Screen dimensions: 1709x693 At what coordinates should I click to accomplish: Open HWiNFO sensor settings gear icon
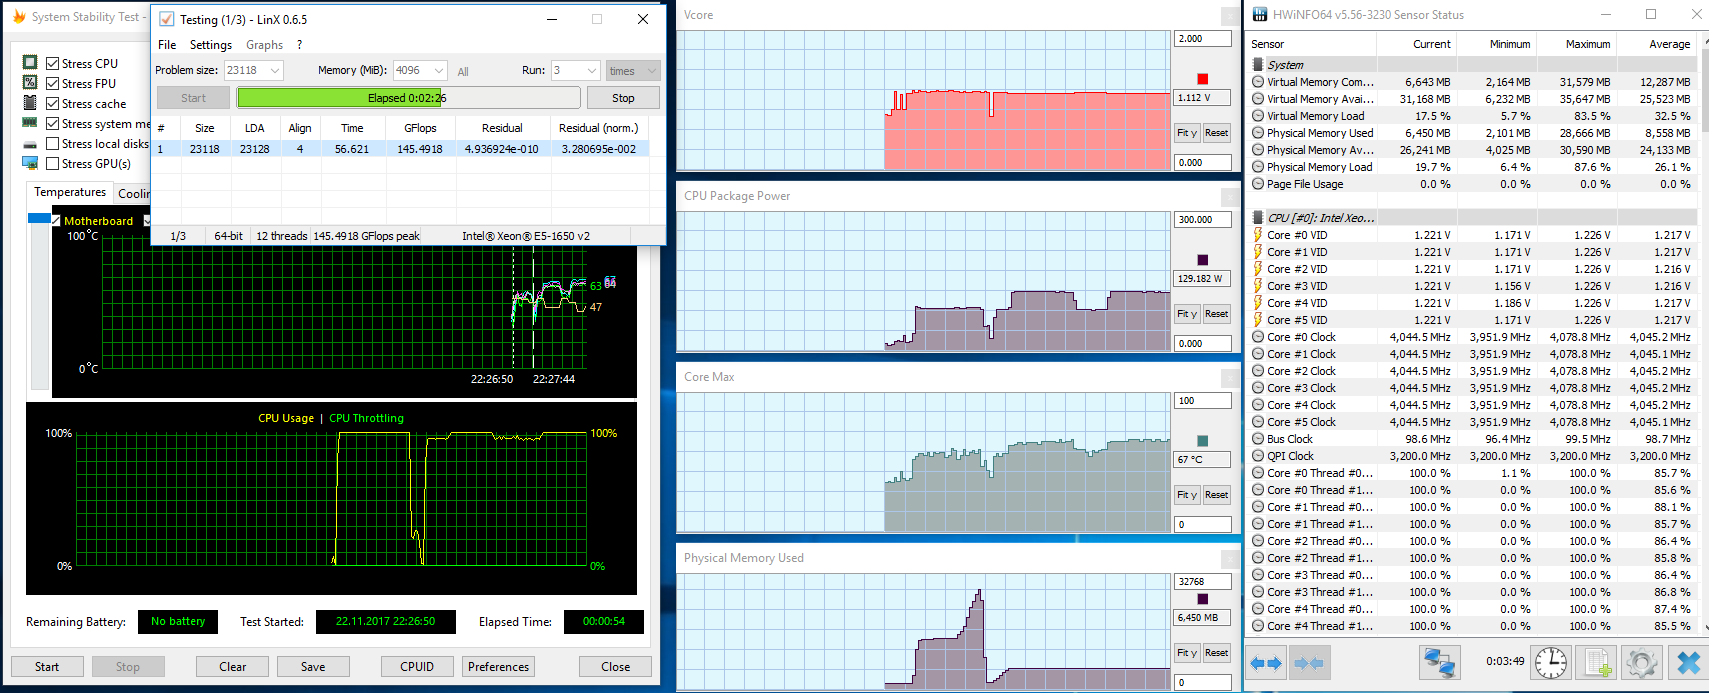pos(1642,663)
